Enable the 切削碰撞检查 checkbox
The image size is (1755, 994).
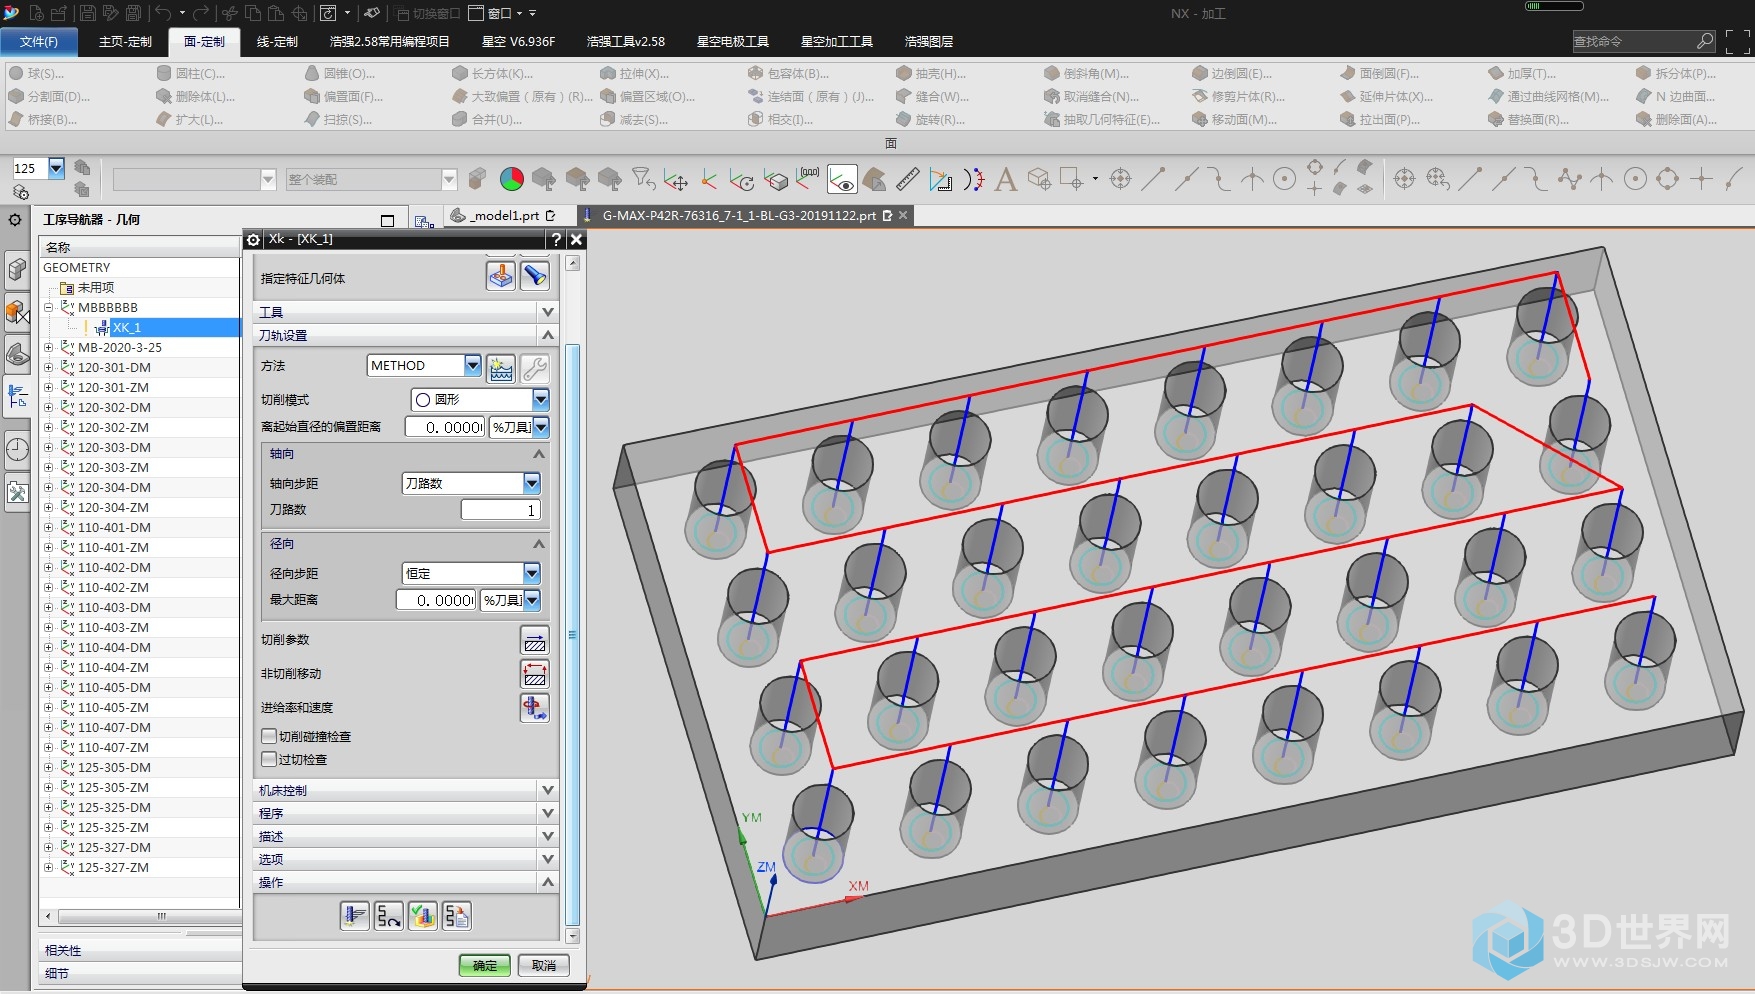click(x=269, y=736)
